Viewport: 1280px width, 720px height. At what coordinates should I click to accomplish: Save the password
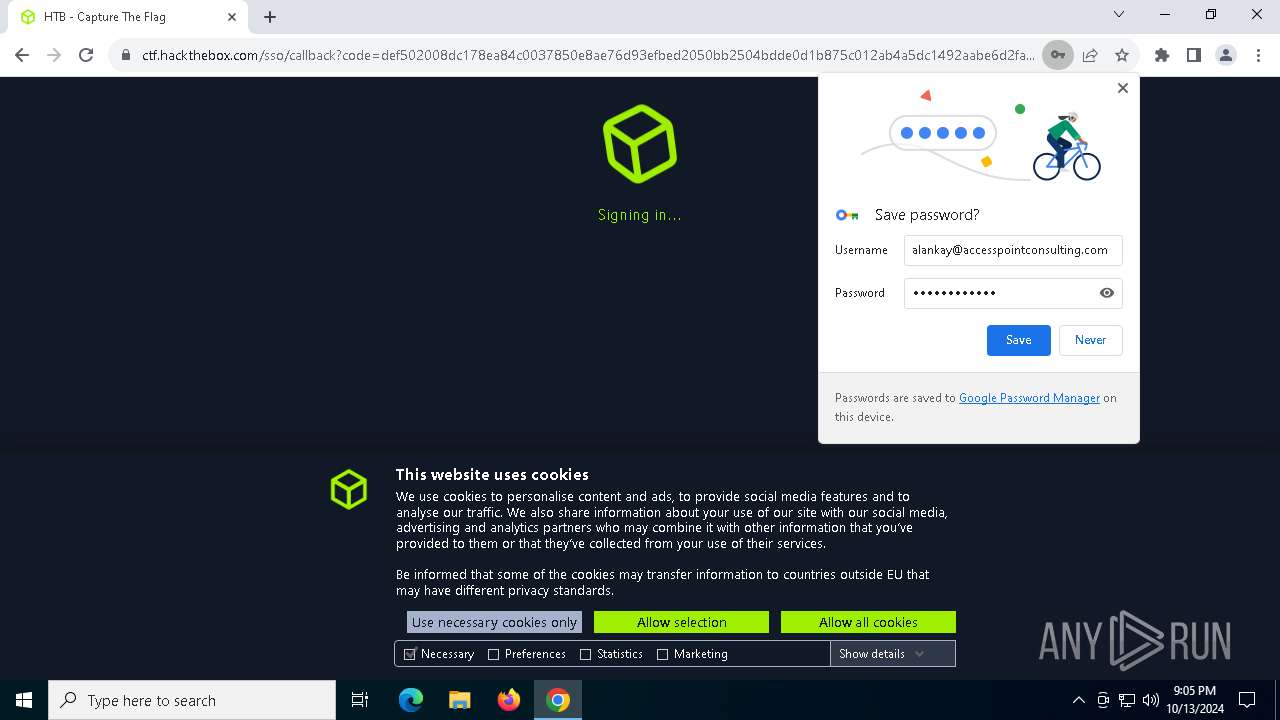(x=1019, y=340)
